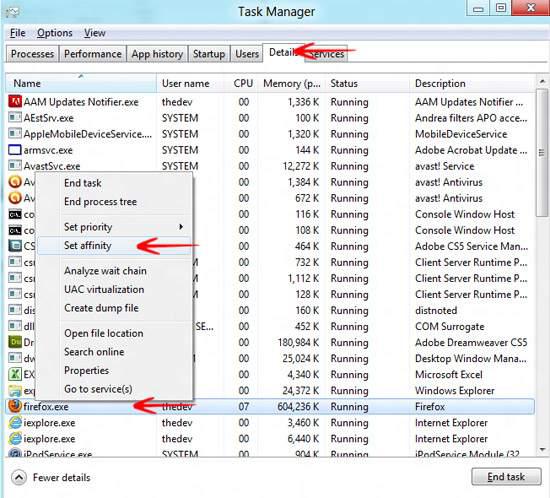The image size is (550, 498).
Task: Click the End task button at bottom
Action: [x=506, y=477]
